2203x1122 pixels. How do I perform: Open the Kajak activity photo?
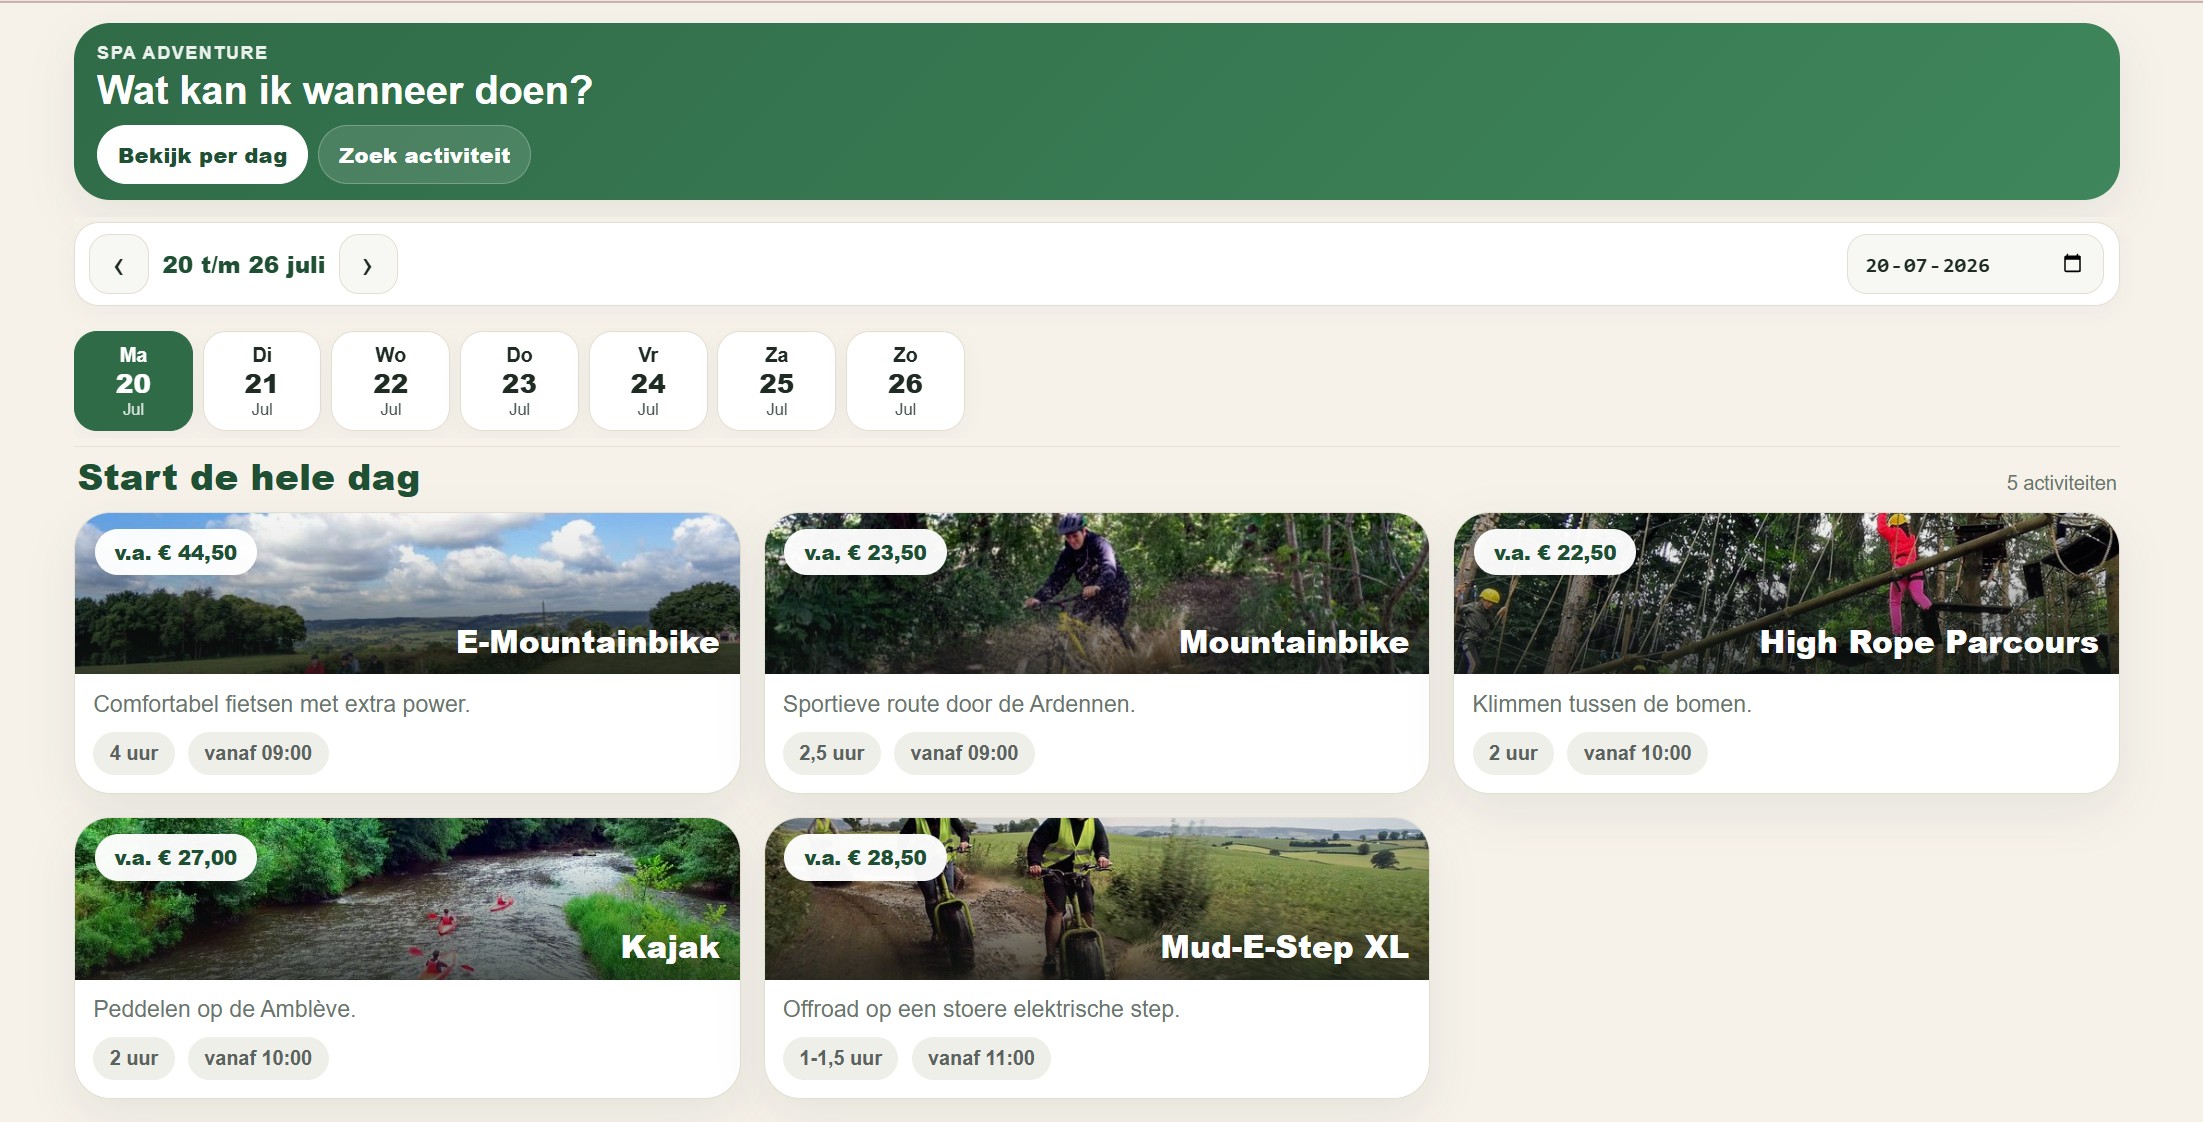(x=407, y=899)
